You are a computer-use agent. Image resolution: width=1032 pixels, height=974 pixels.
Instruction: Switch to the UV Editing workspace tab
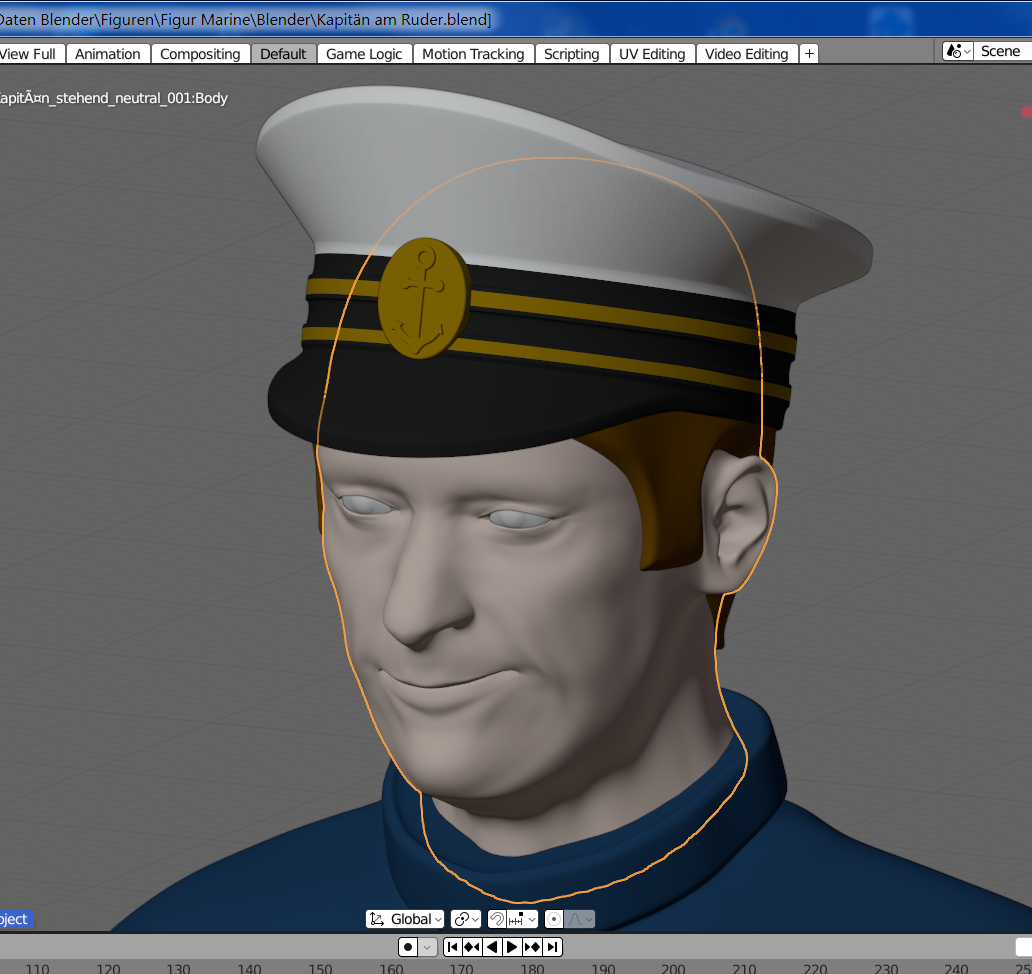[x=652, y=54]
